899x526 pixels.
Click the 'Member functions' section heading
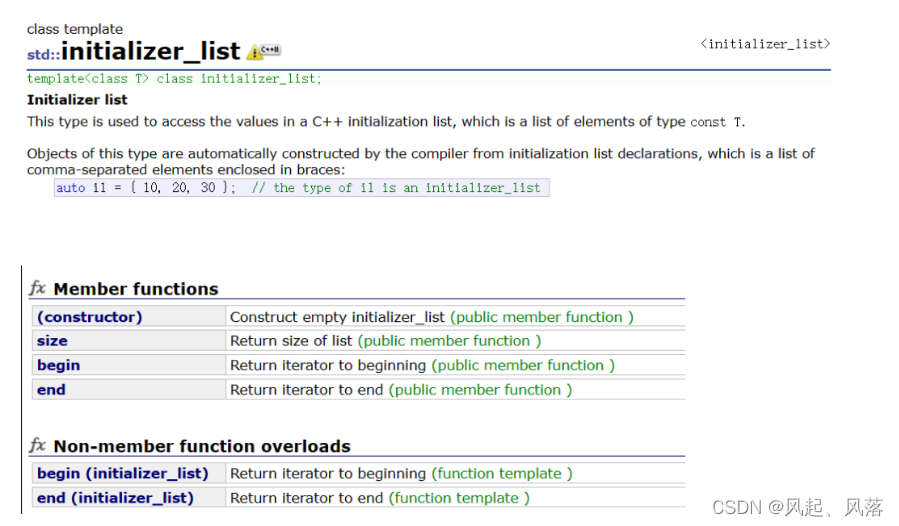[x=136, y=289]
